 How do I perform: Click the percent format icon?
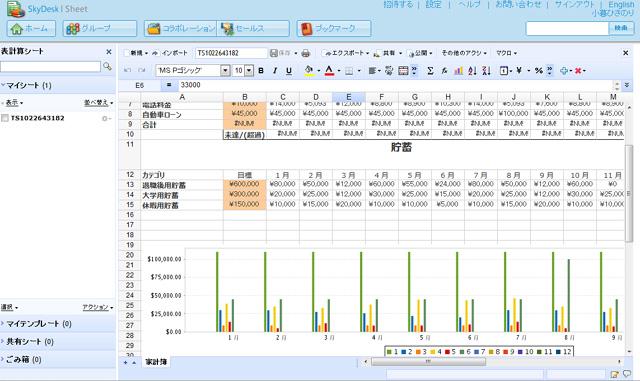pyautogui.click(x=538, y=71)
